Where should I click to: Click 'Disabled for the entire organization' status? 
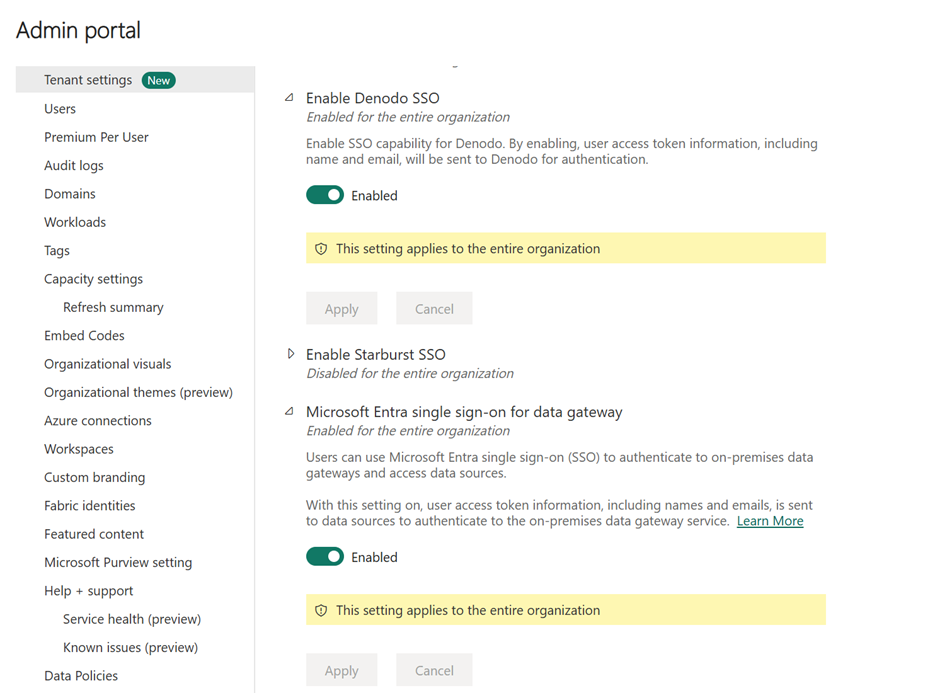(x=410, y=373)
